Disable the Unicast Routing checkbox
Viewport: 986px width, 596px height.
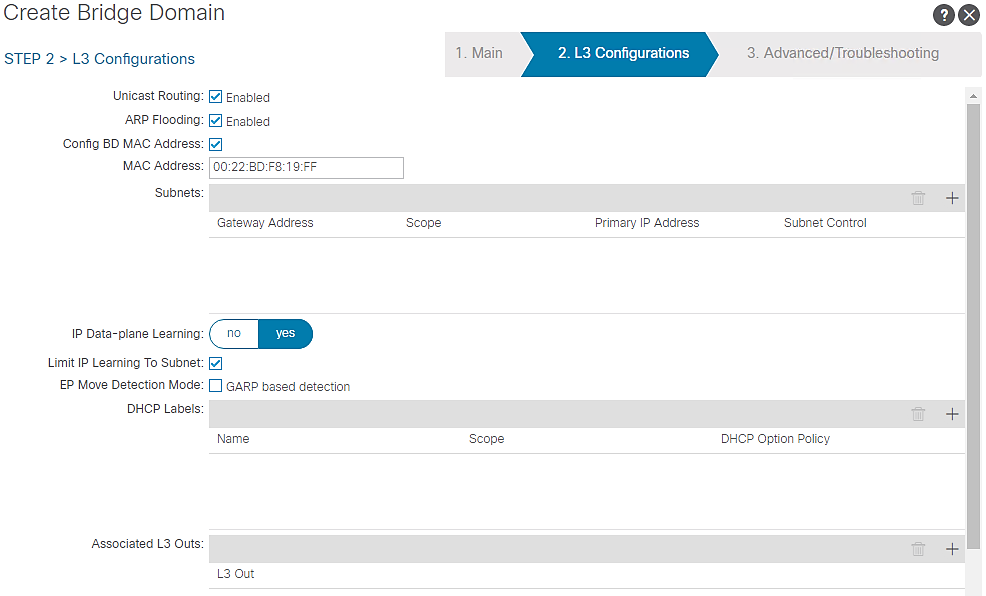click(215, 97)
